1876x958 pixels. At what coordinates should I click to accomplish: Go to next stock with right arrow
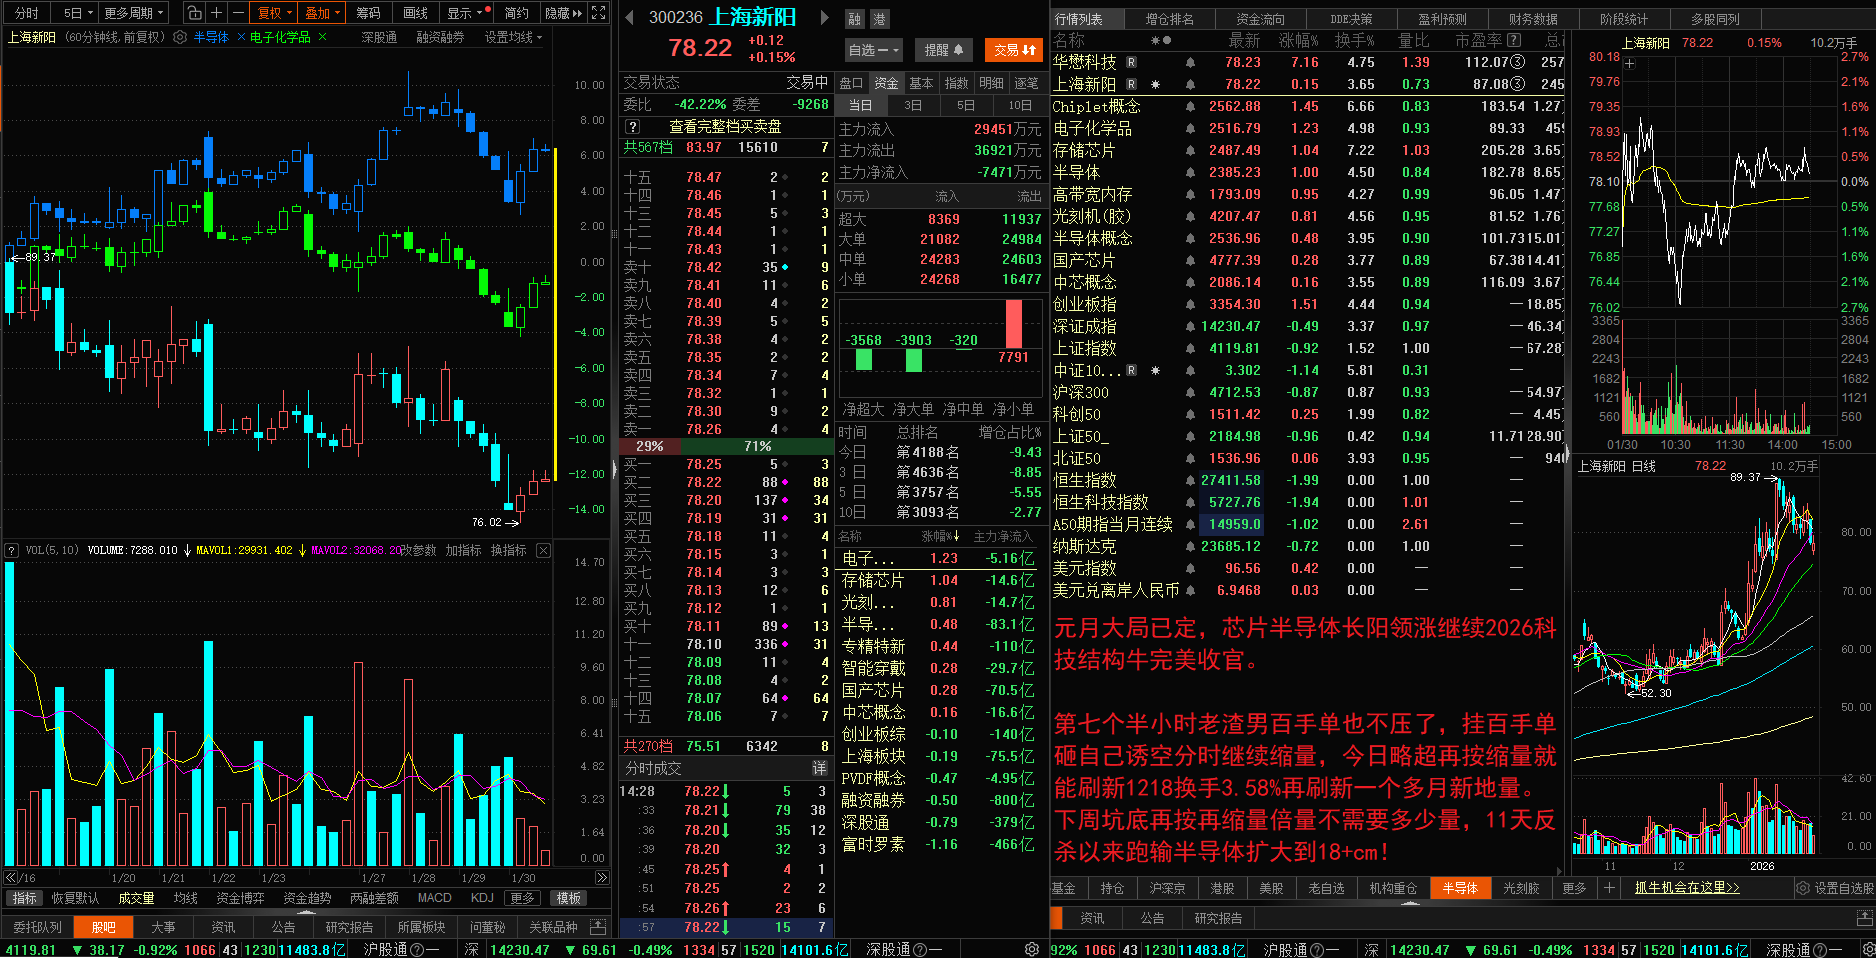tap(824, 17)
